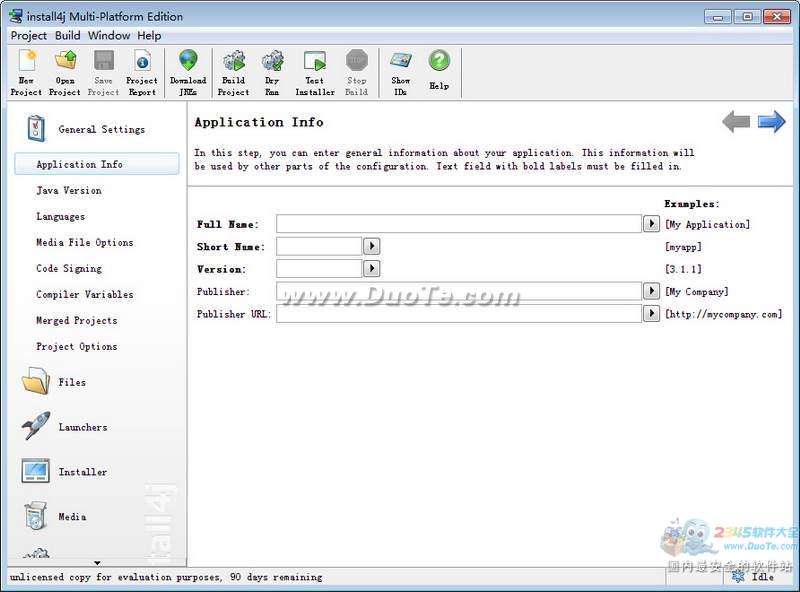Open the Media section disc icon
Image resolution: width=800 pixels, height=592 pixels.
point(36,515)
